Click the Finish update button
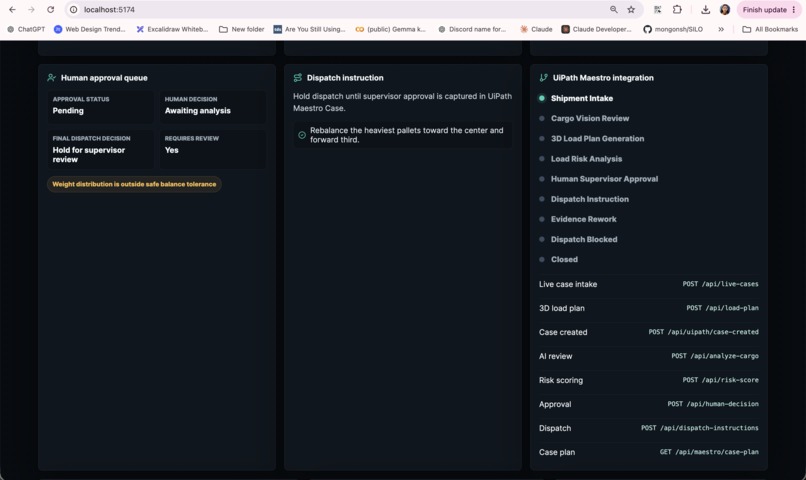Screen dimensions: 806x480 pos(769,10)
